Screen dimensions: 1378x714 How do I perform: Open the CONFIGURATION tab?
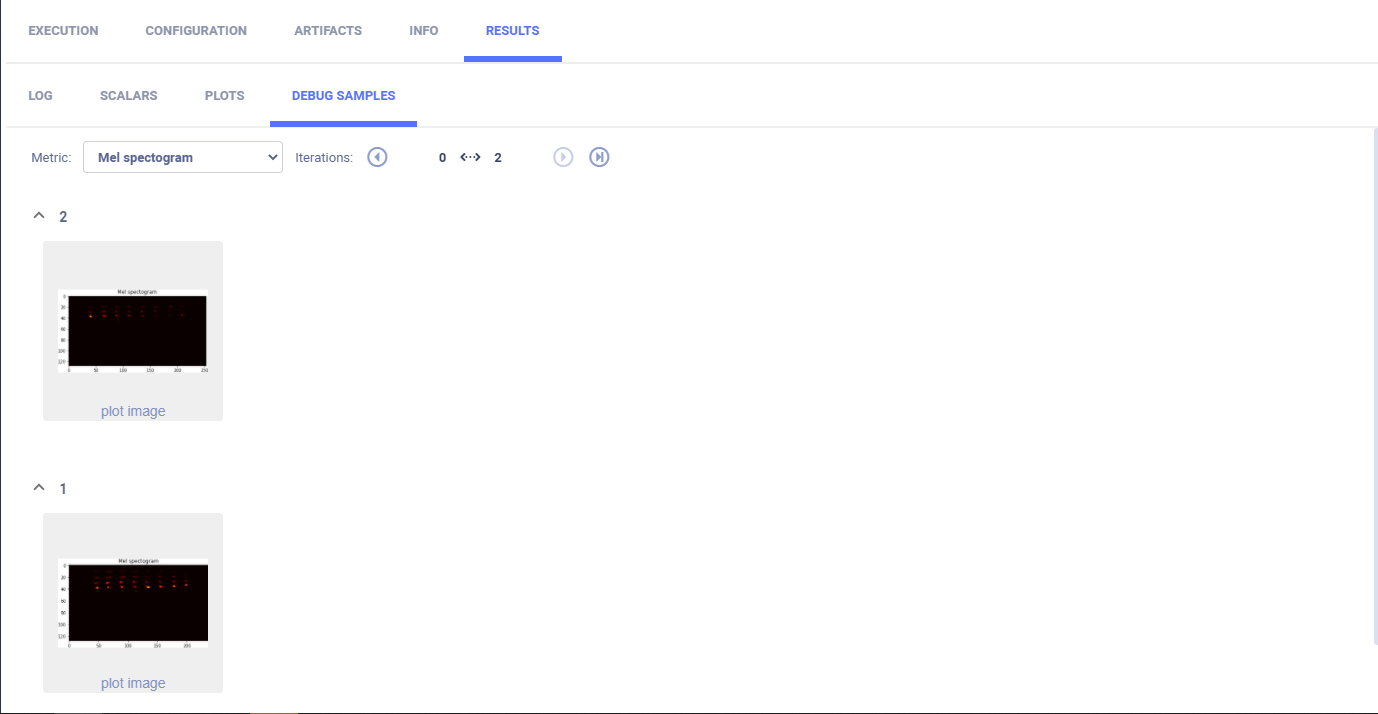(x=196, y=31)
